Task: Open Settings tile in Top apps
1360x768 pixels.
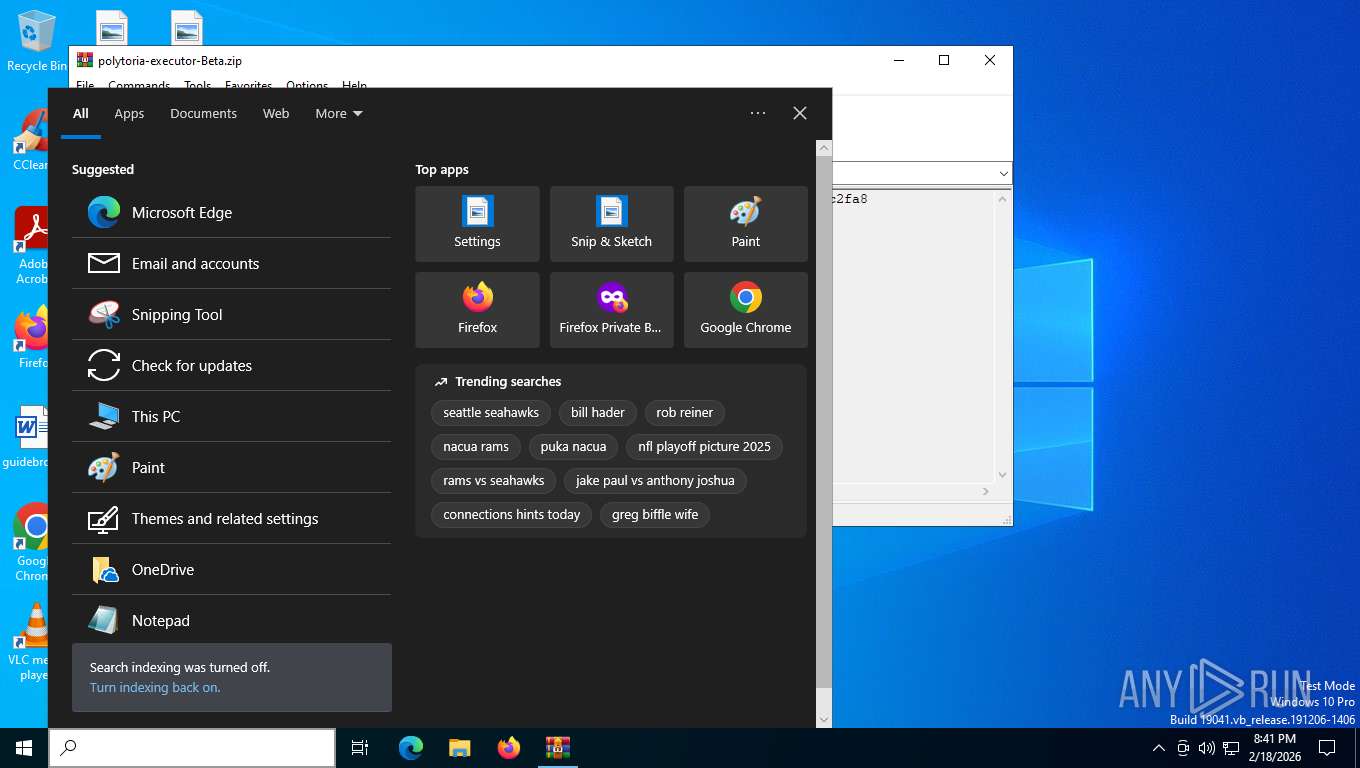Action: (477, 224)
